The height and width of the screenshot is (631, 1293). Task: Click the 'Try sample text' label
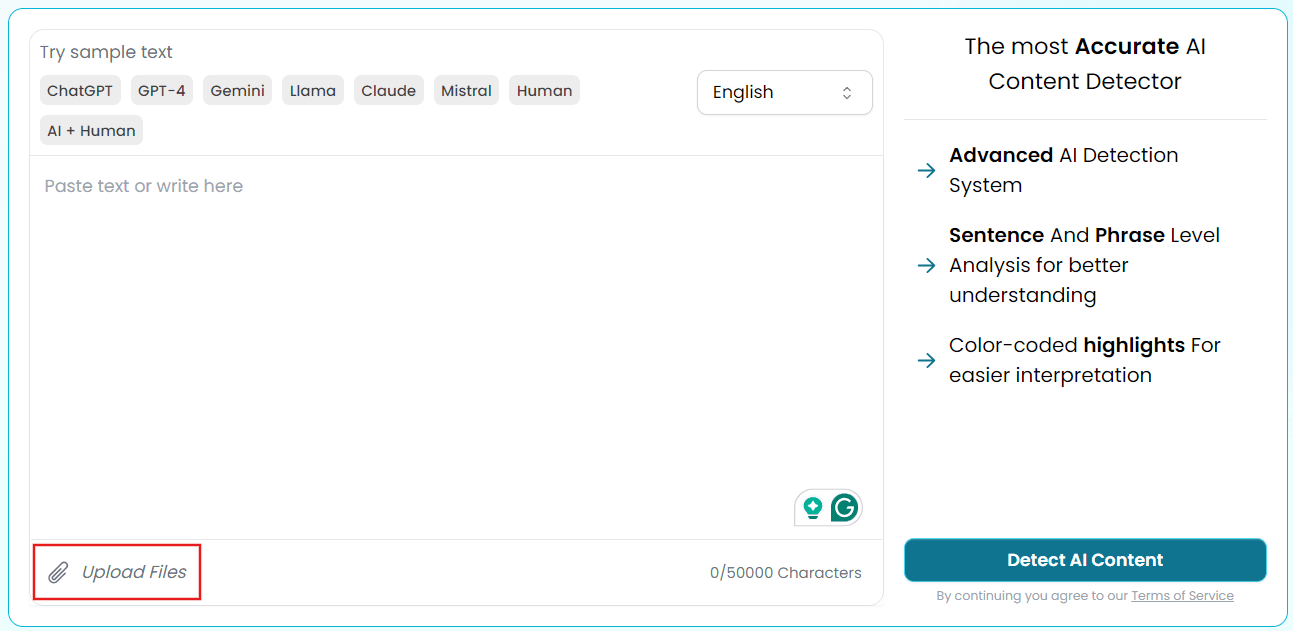[x=106, y=52]
